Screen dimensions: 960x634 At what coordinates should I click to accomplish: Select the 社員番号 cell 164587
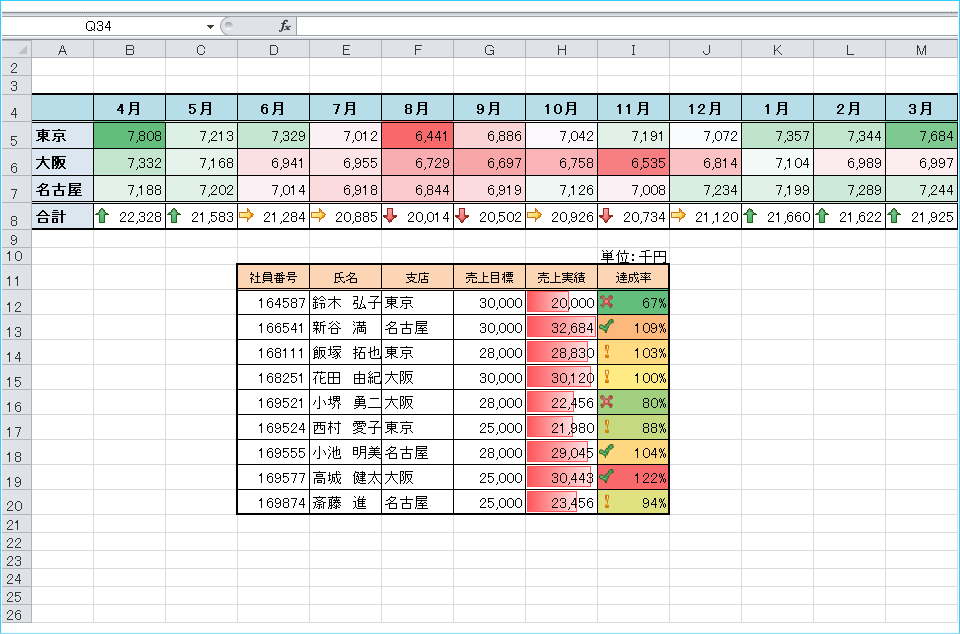coord(273,301)
